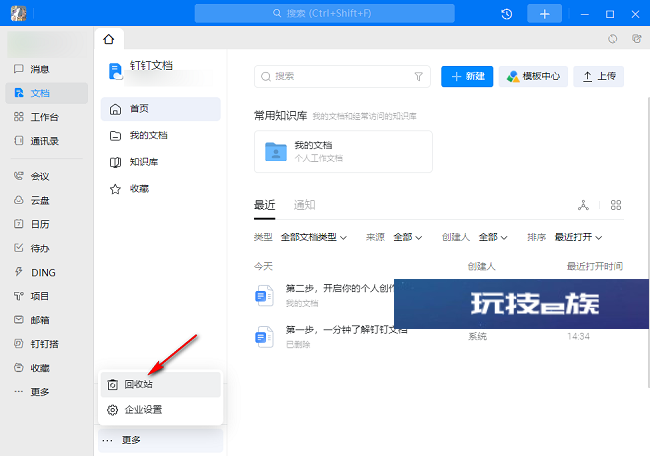Click the document 搜索 input field
The width and height of the screenshot is (650, 456).
(342, 77)
